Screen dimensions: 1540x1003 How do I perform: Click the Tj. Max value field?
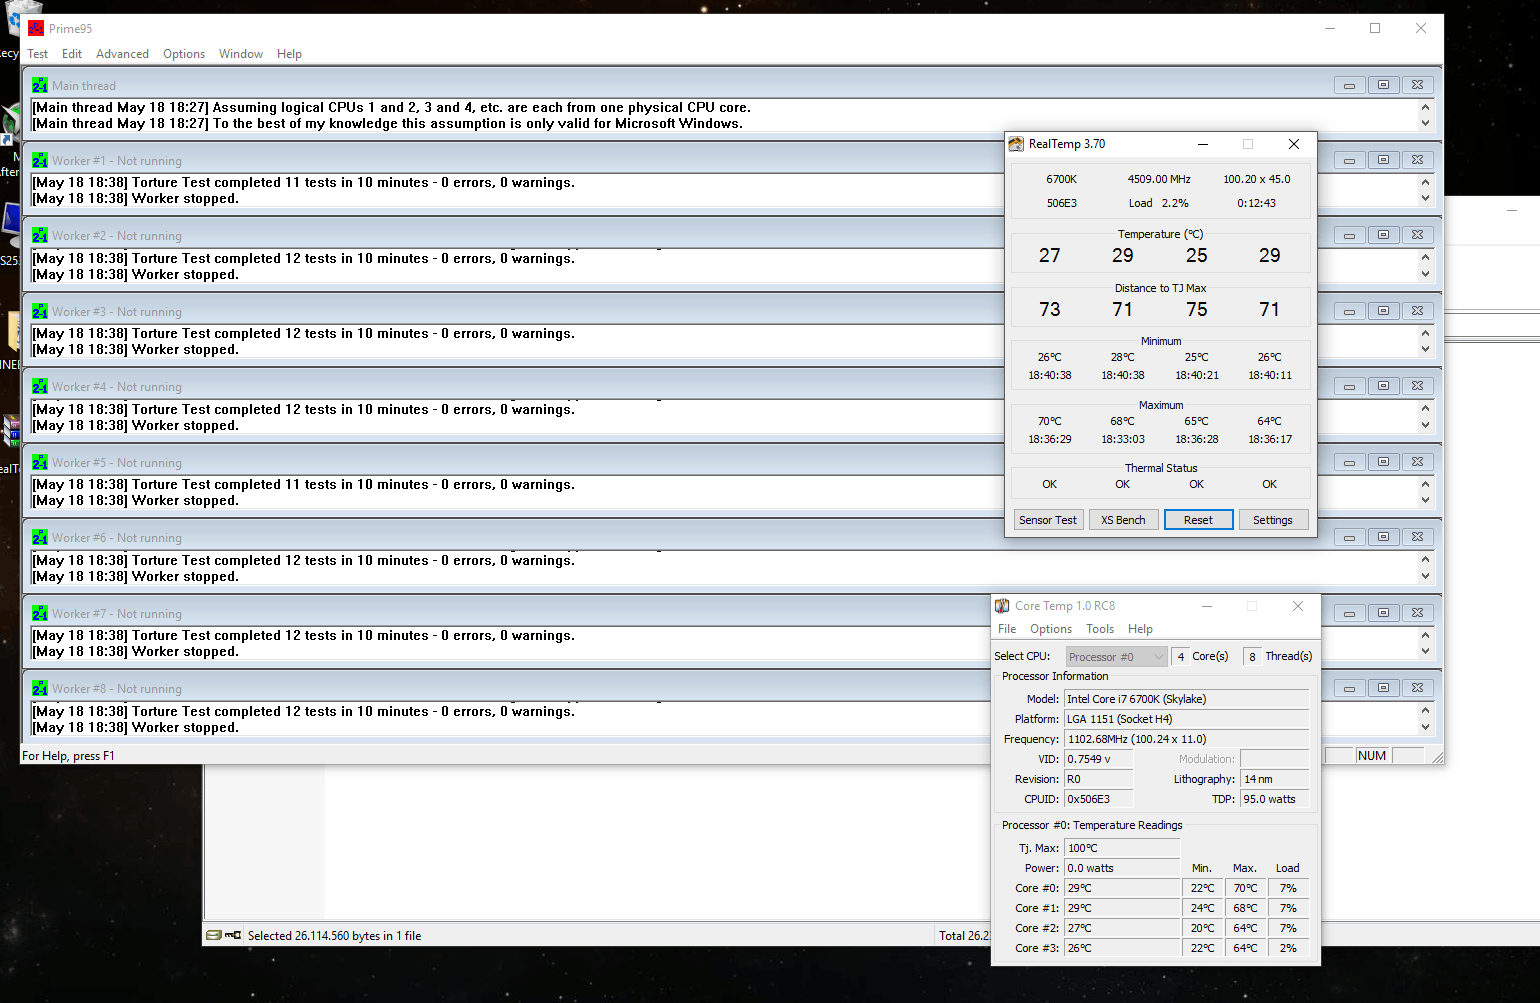pos(1122,848)
